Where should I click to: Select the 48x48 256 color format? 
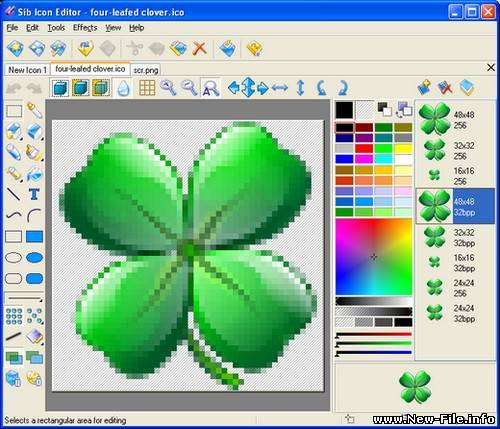pyautogui.click(x=454, y=119)
